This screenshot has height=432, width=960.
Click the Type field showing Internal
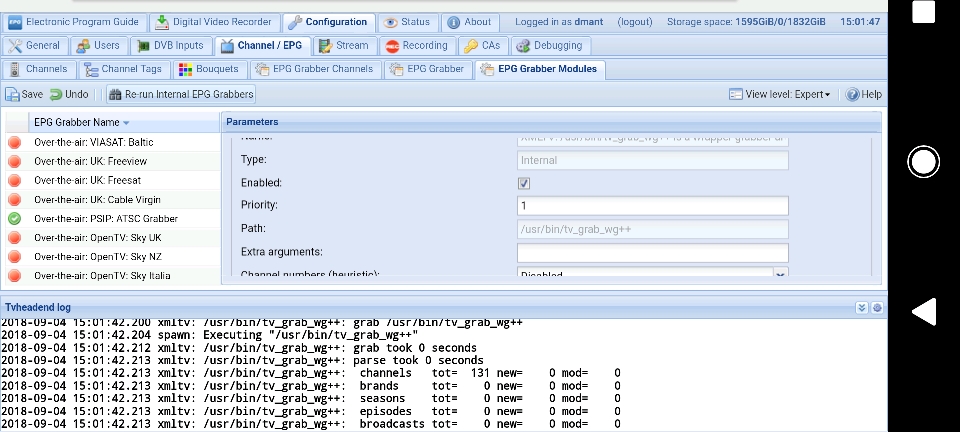(x=653, y=160)
